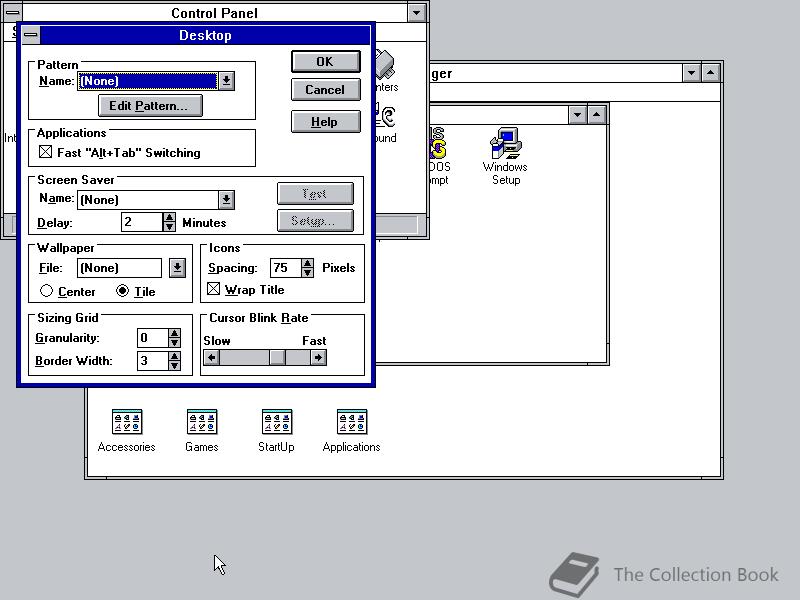Viewport: 800px width, 600px height.
Task: Maximize the Program Manager window
Action: point(711,73)
